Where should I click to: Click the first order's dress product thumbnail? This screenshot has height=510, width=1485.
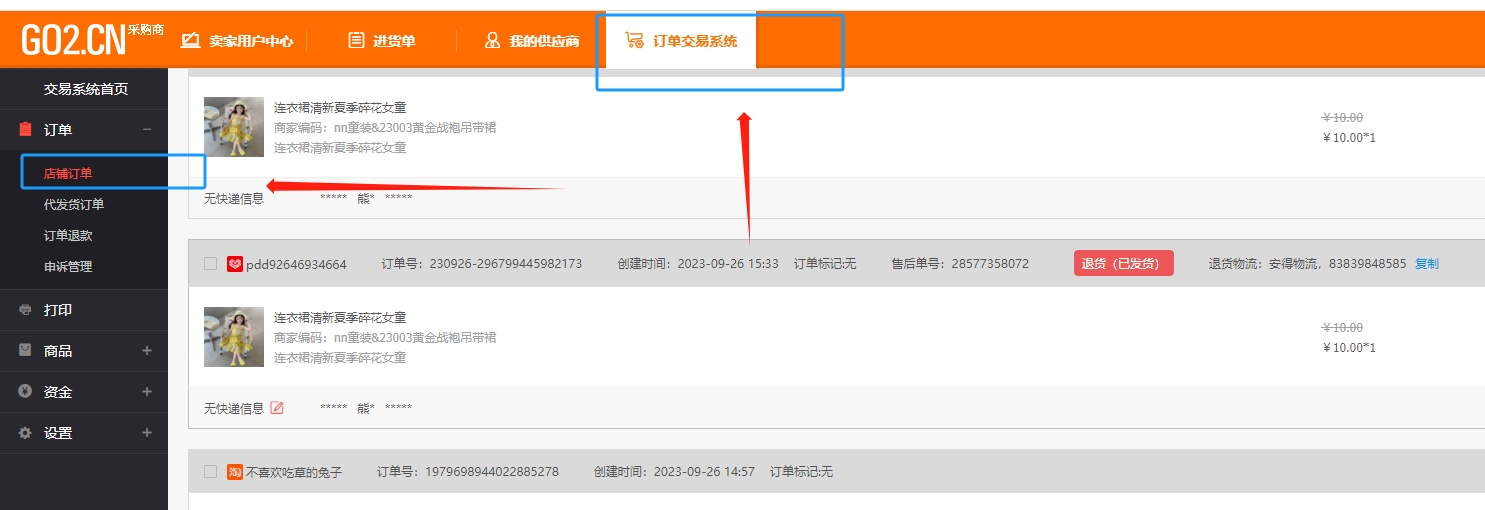click(x=234, y=127)
